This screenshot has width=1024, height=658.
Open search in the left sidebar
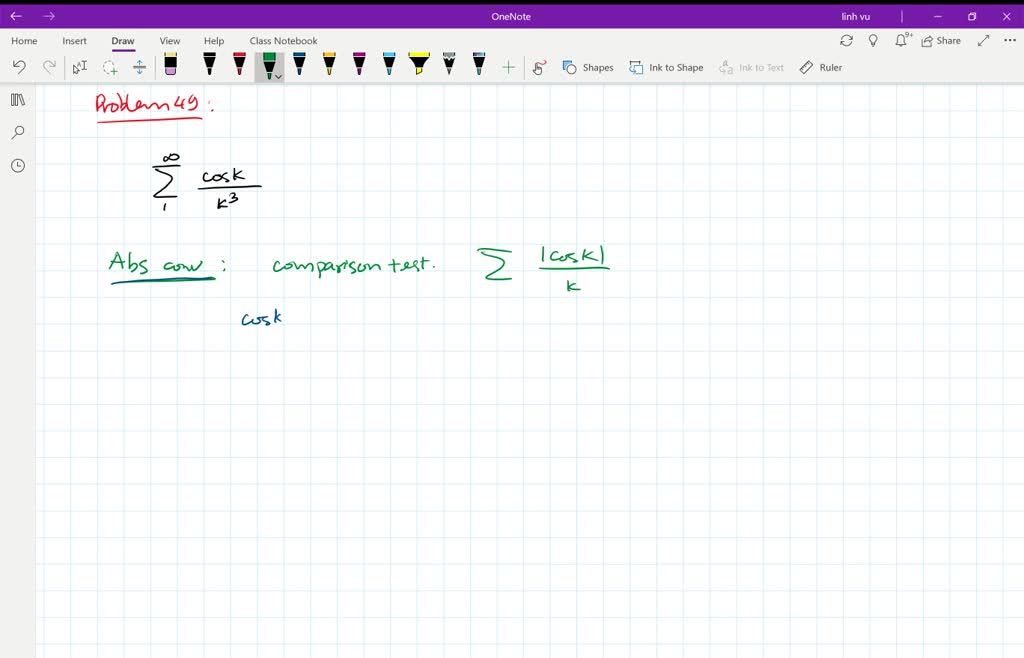click(x=17, y=131)
